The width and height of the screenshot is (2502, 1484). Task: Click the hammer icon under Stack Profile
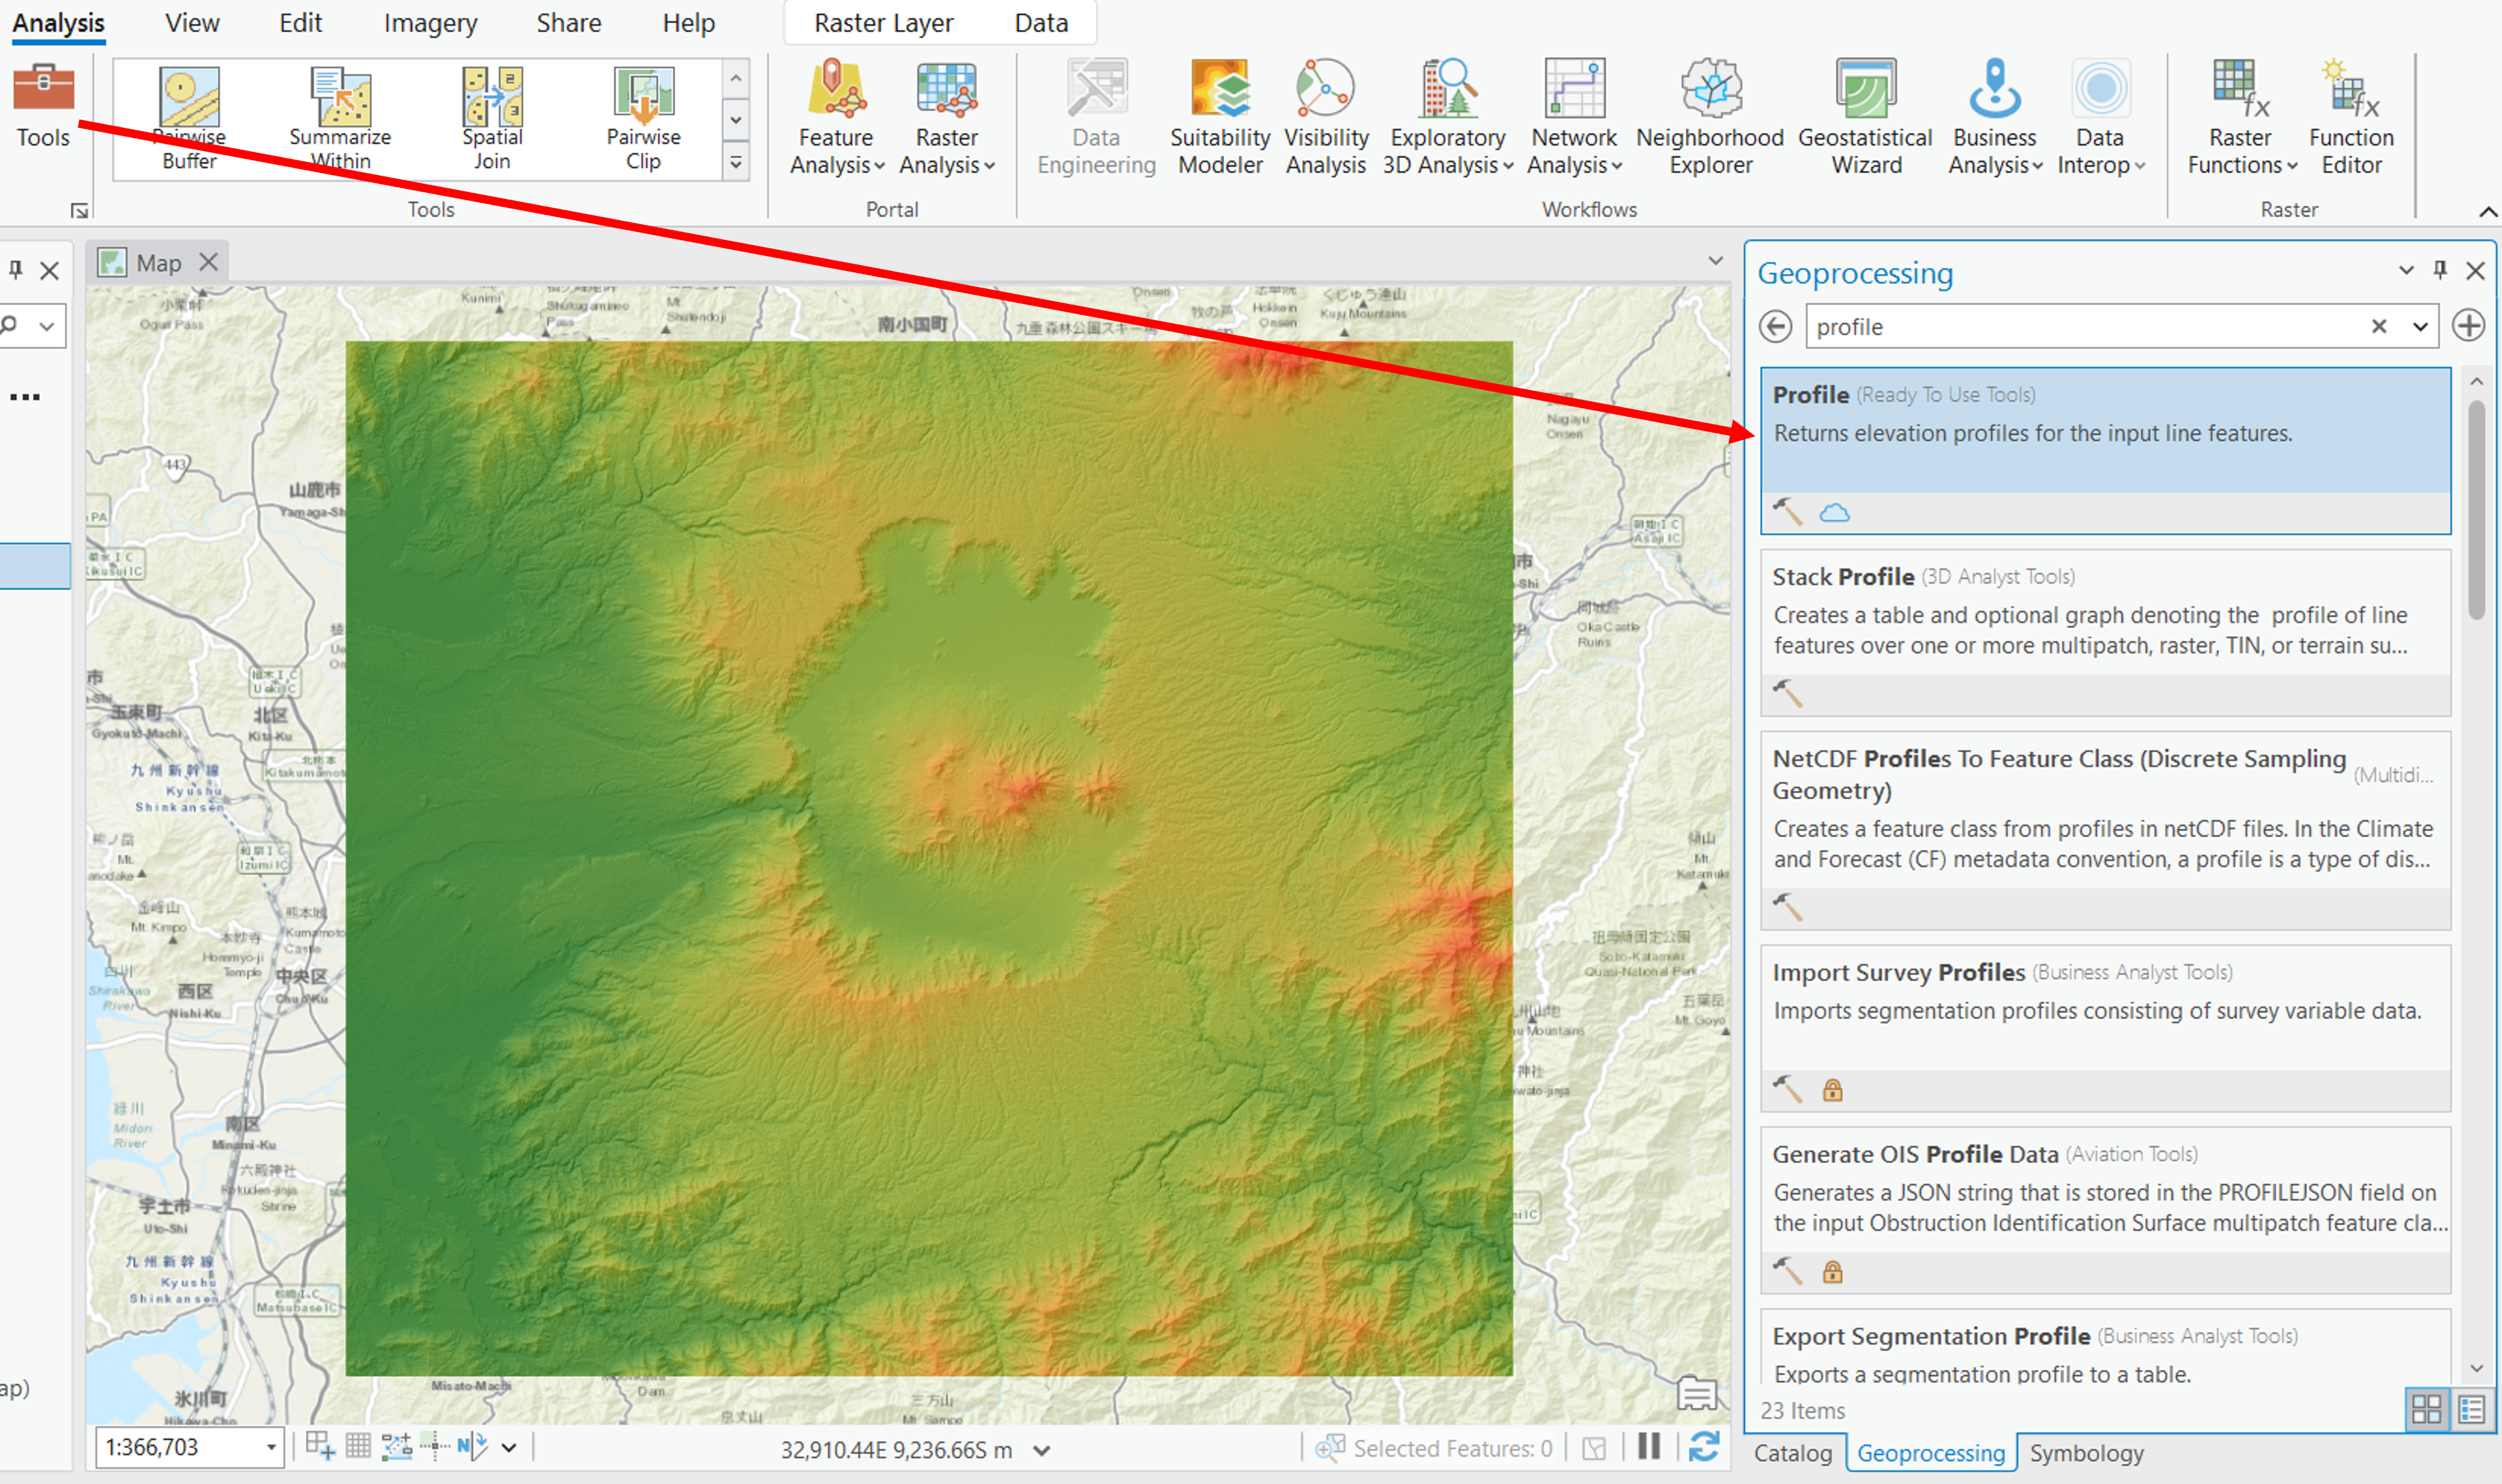(1787, 693)
